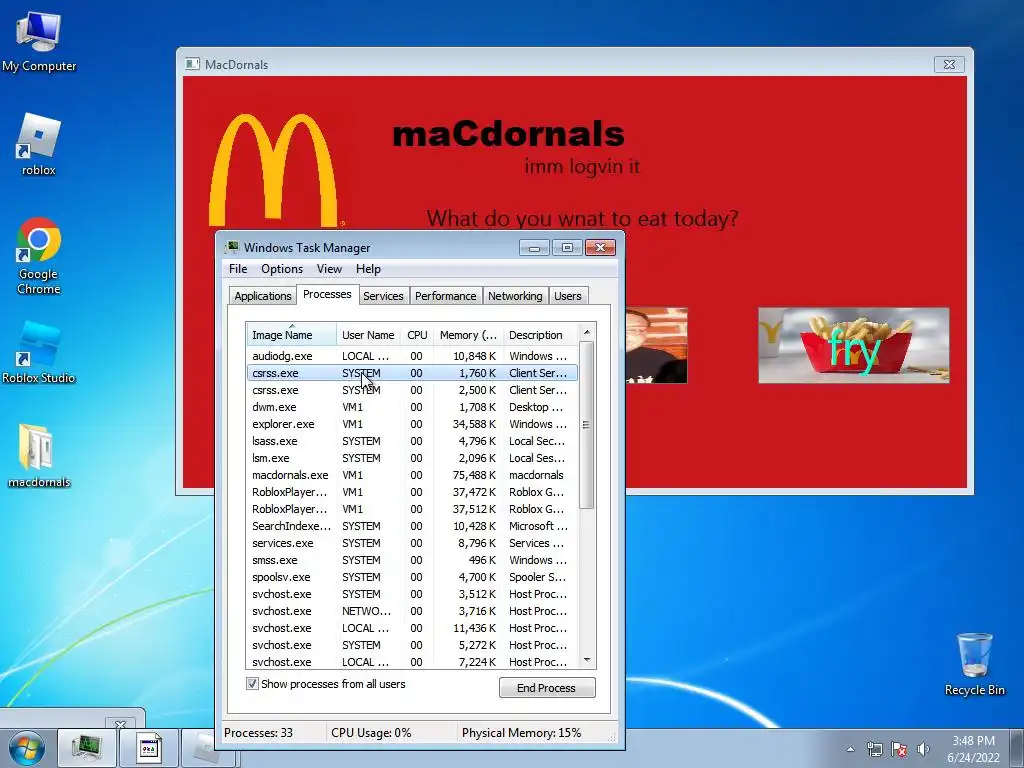The width and height of the screenshot is (1024, 768).
Task: Close the Windows Task Manager
Action: [600, 248]
